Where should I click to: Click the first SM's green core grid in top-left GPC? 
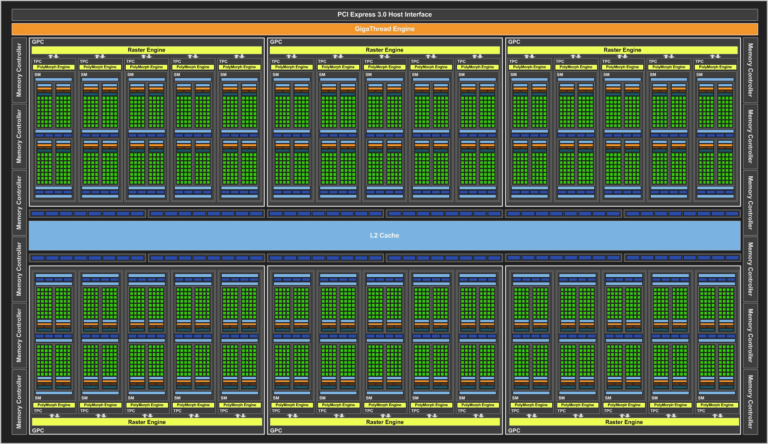click(45, 109)
